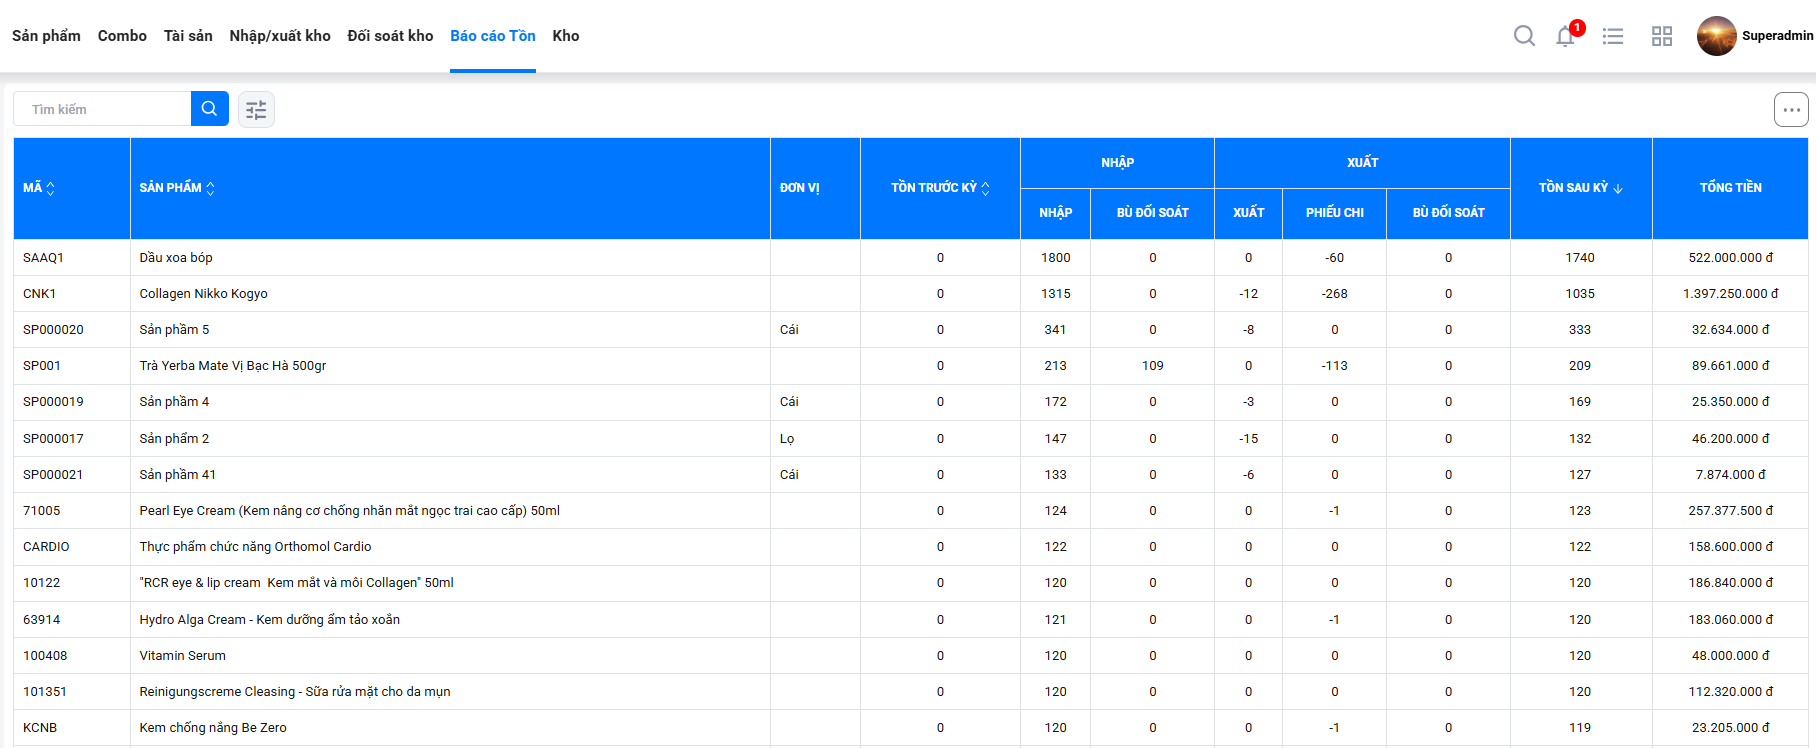Viewport: 1816px width, 748px height.
Task: Open the apps grid icon
Action: click(1661, 36)
